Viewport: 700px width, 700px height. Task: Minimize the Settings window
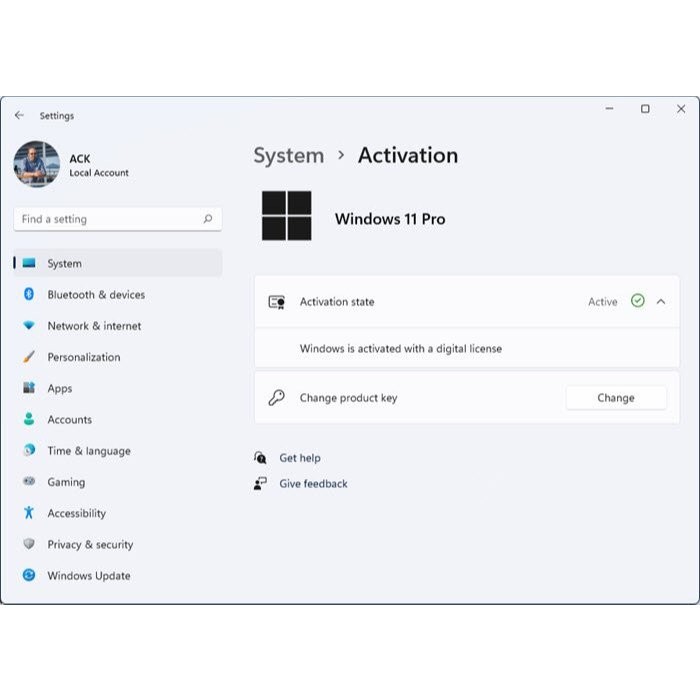point(609,108)
